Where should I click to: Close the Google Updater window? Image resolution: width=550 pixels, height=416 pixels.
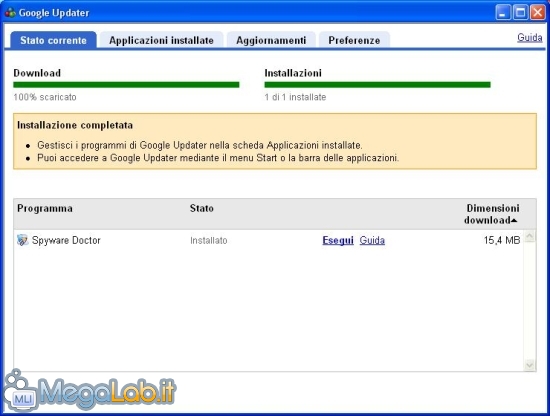537,13
